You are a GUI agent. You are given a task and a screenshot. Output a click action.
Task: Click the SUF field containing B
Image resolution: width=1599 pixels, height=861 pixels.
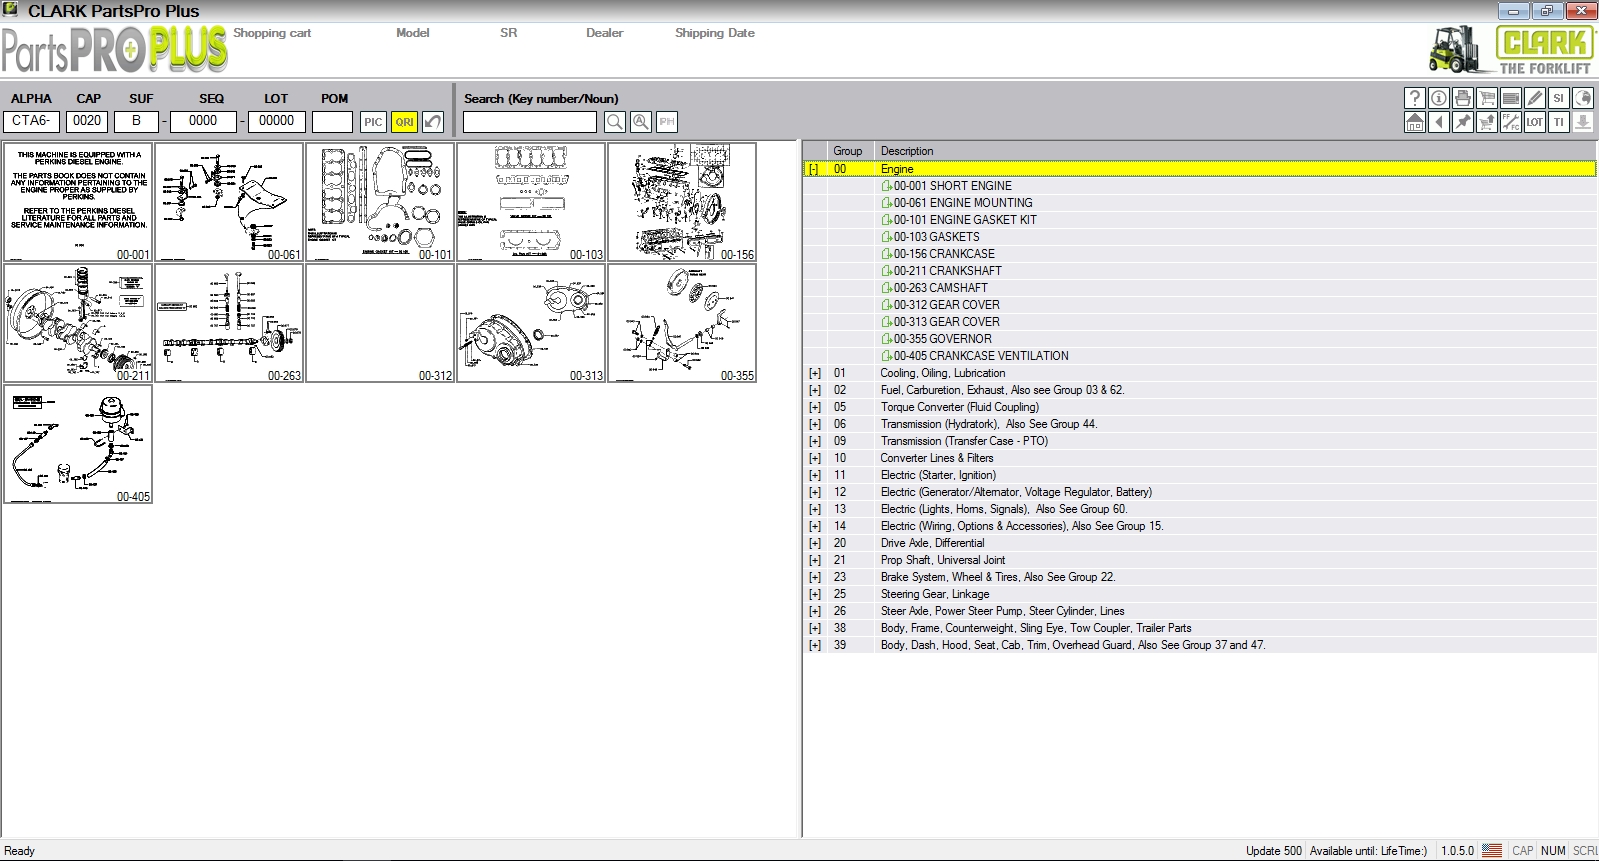click(x=136, y=121)
